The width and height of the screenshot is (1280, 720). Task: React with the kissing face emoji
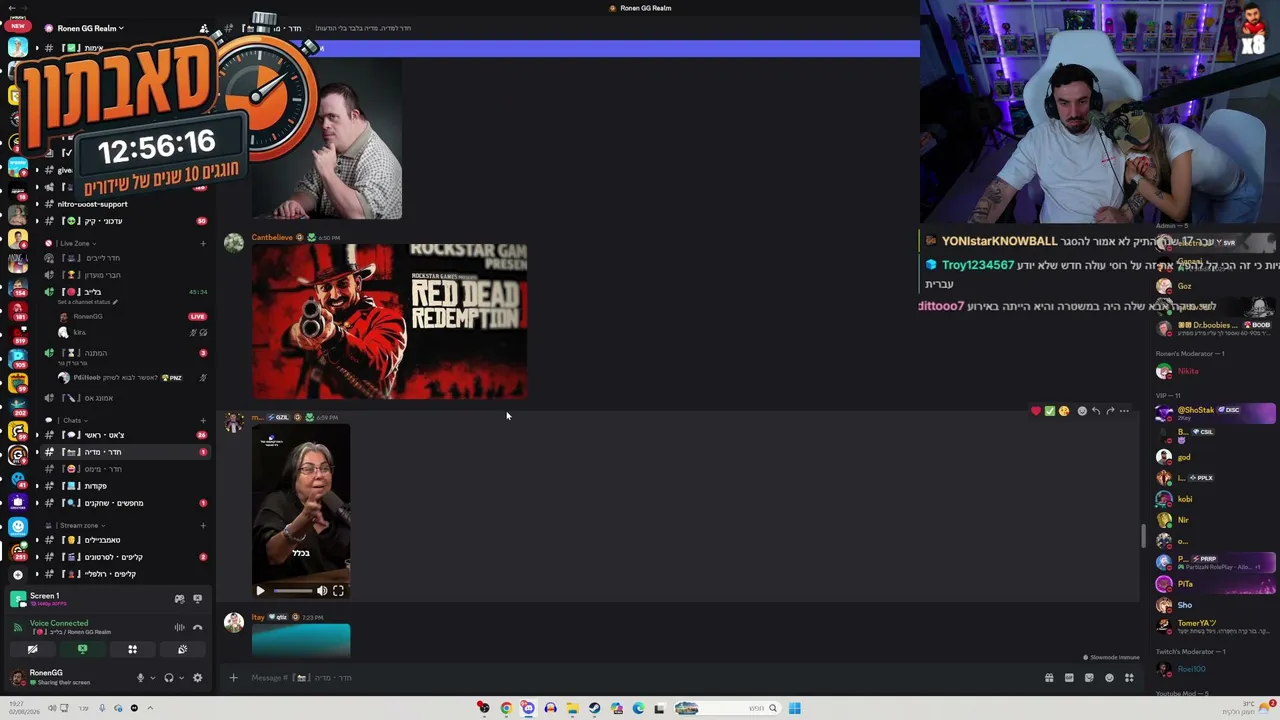click(x=1064, y=411)
